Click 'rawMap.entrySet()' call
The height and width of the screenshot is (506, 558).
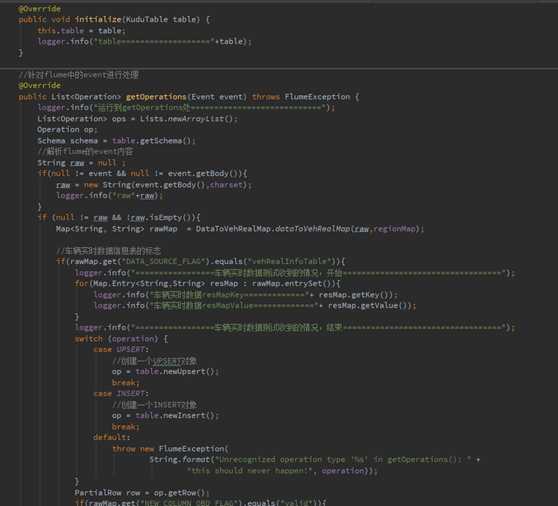[x=292, y=284]
